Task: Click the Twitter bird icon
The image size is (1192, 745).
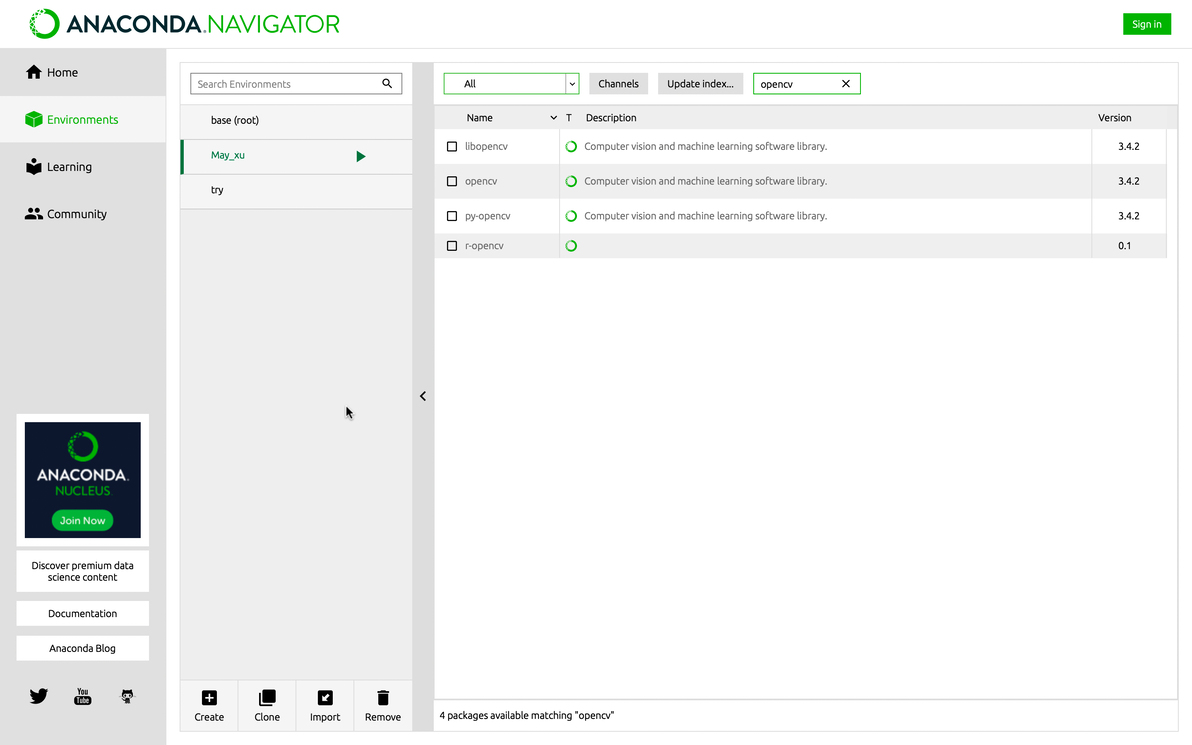Action: point(39,696)
